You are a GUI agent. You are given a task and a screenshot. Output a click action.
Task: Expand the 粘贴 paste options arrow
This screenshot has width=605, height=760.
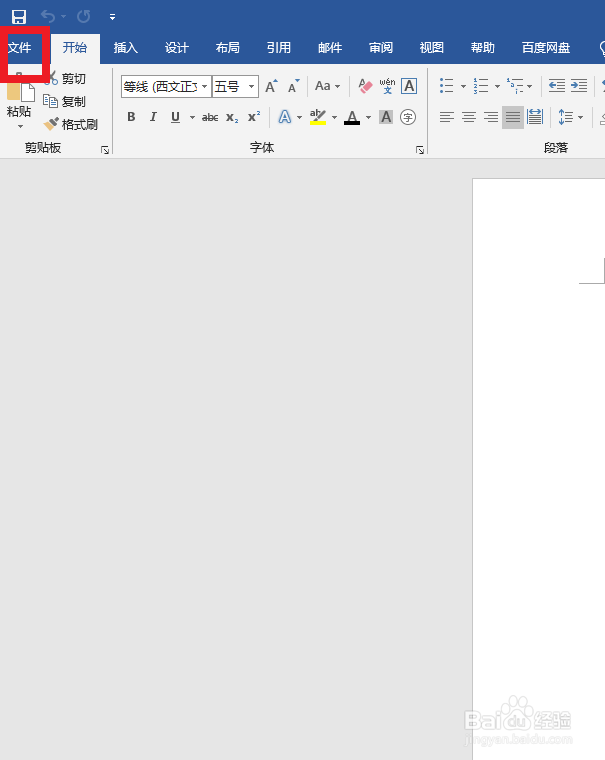coord(20,127)
